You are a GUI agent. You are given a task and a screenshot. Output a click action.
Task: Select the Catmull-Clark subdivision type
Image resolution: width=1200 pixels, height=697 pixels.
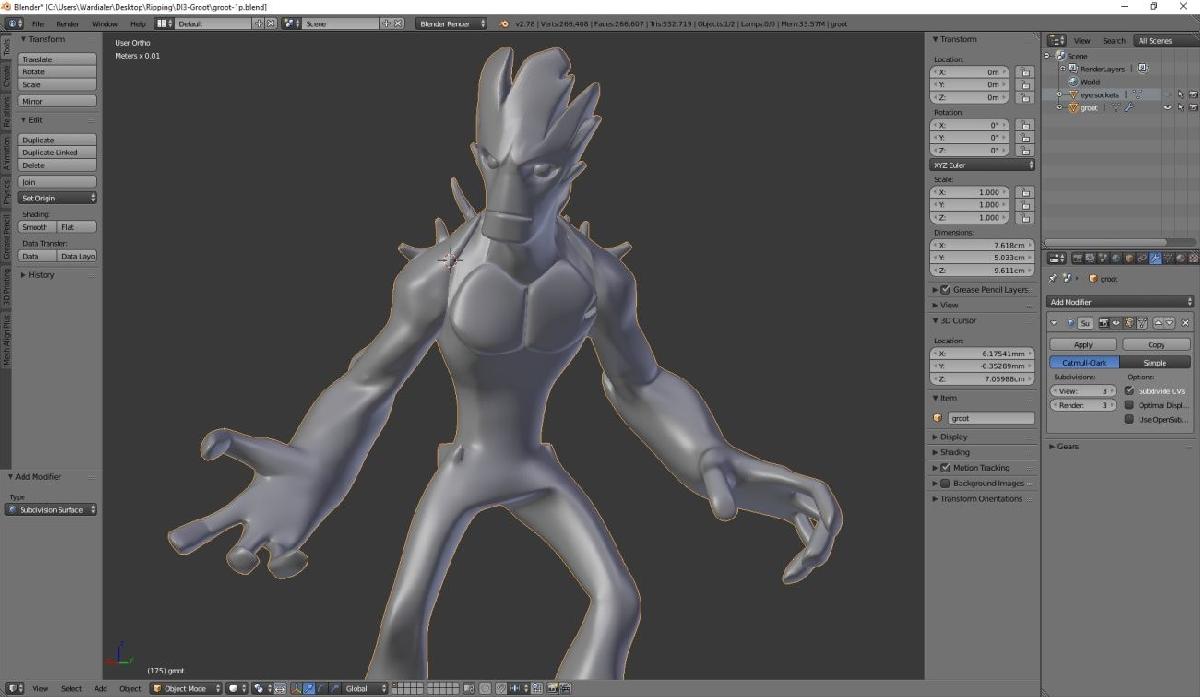coord(1084,363)
